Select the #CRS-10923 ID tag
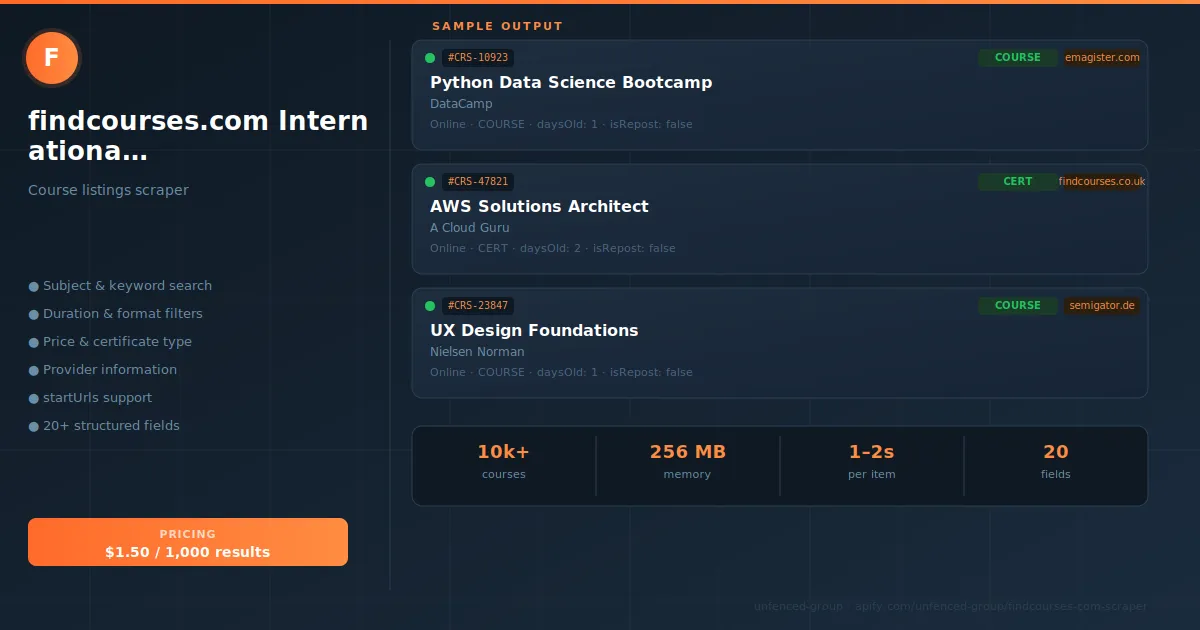 click(x=478, y=58)
